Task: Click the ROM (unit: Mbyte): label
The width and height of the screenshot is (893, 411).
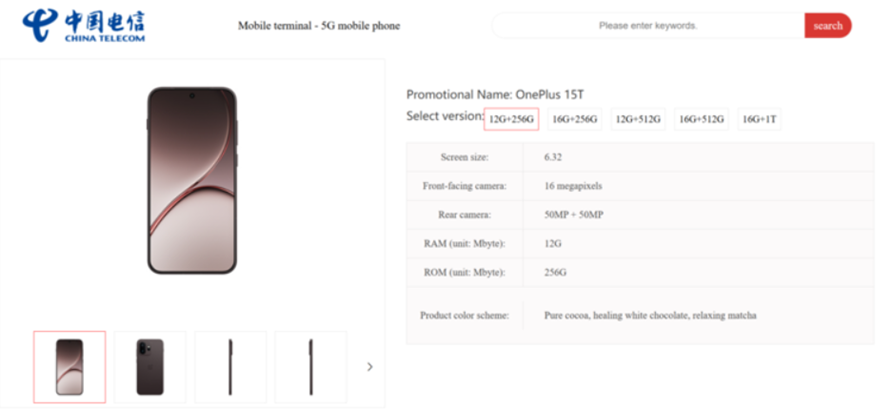Action: coord(465,273)
